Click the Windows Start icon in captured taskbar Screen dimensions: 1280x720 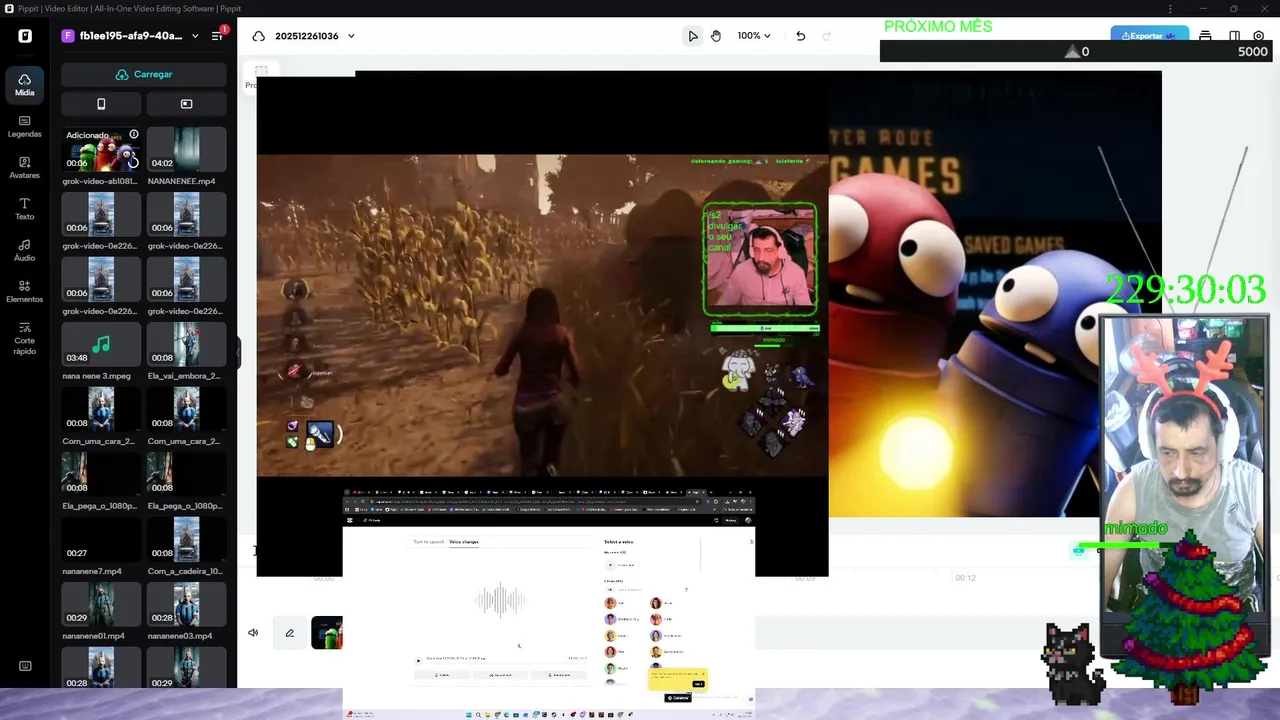[x=468, y=714]
